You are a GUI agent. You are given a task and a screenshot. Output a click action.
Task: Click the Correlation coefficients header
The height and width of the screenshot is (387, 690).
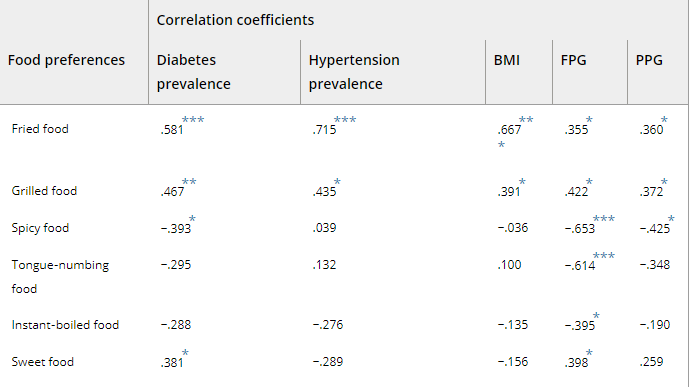point(235,20)
